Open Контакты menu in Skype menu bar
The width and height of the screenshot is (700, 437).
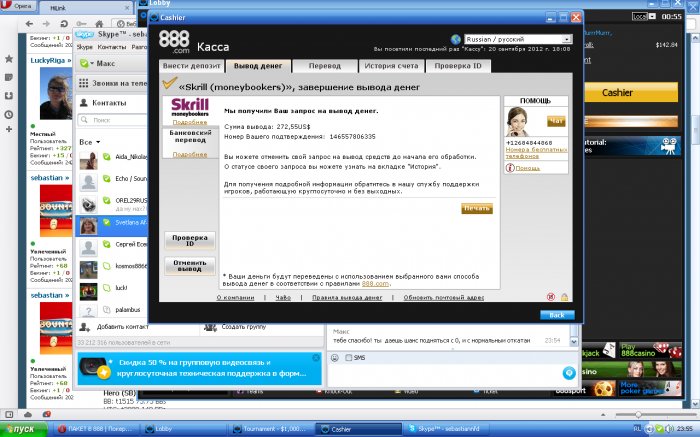pyautogui.click(x=112, y=47)
